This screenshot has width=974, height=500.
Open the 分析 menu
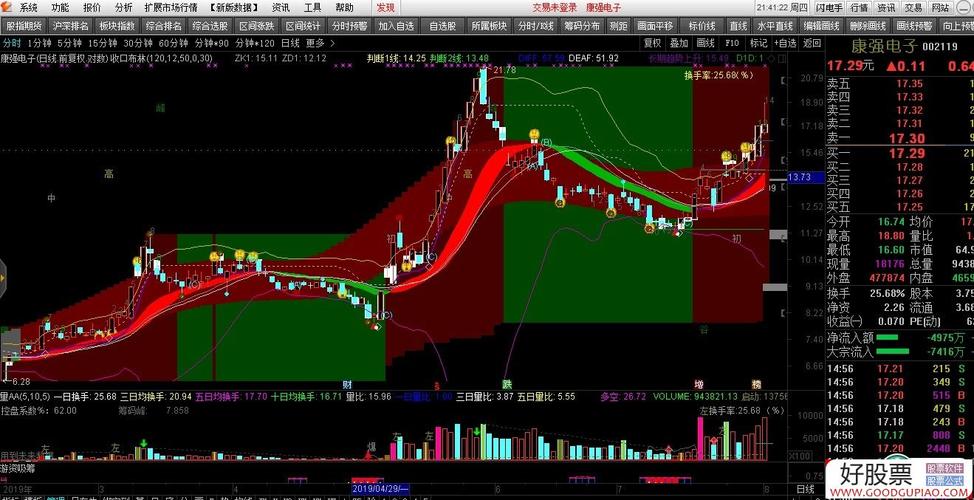click(x=124, y=8)
